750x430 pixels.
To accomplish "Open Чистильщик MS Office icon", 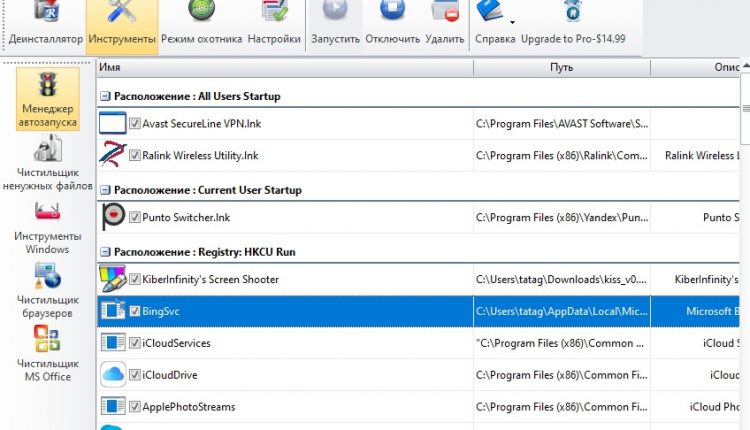I will click(x=47, y=339).
